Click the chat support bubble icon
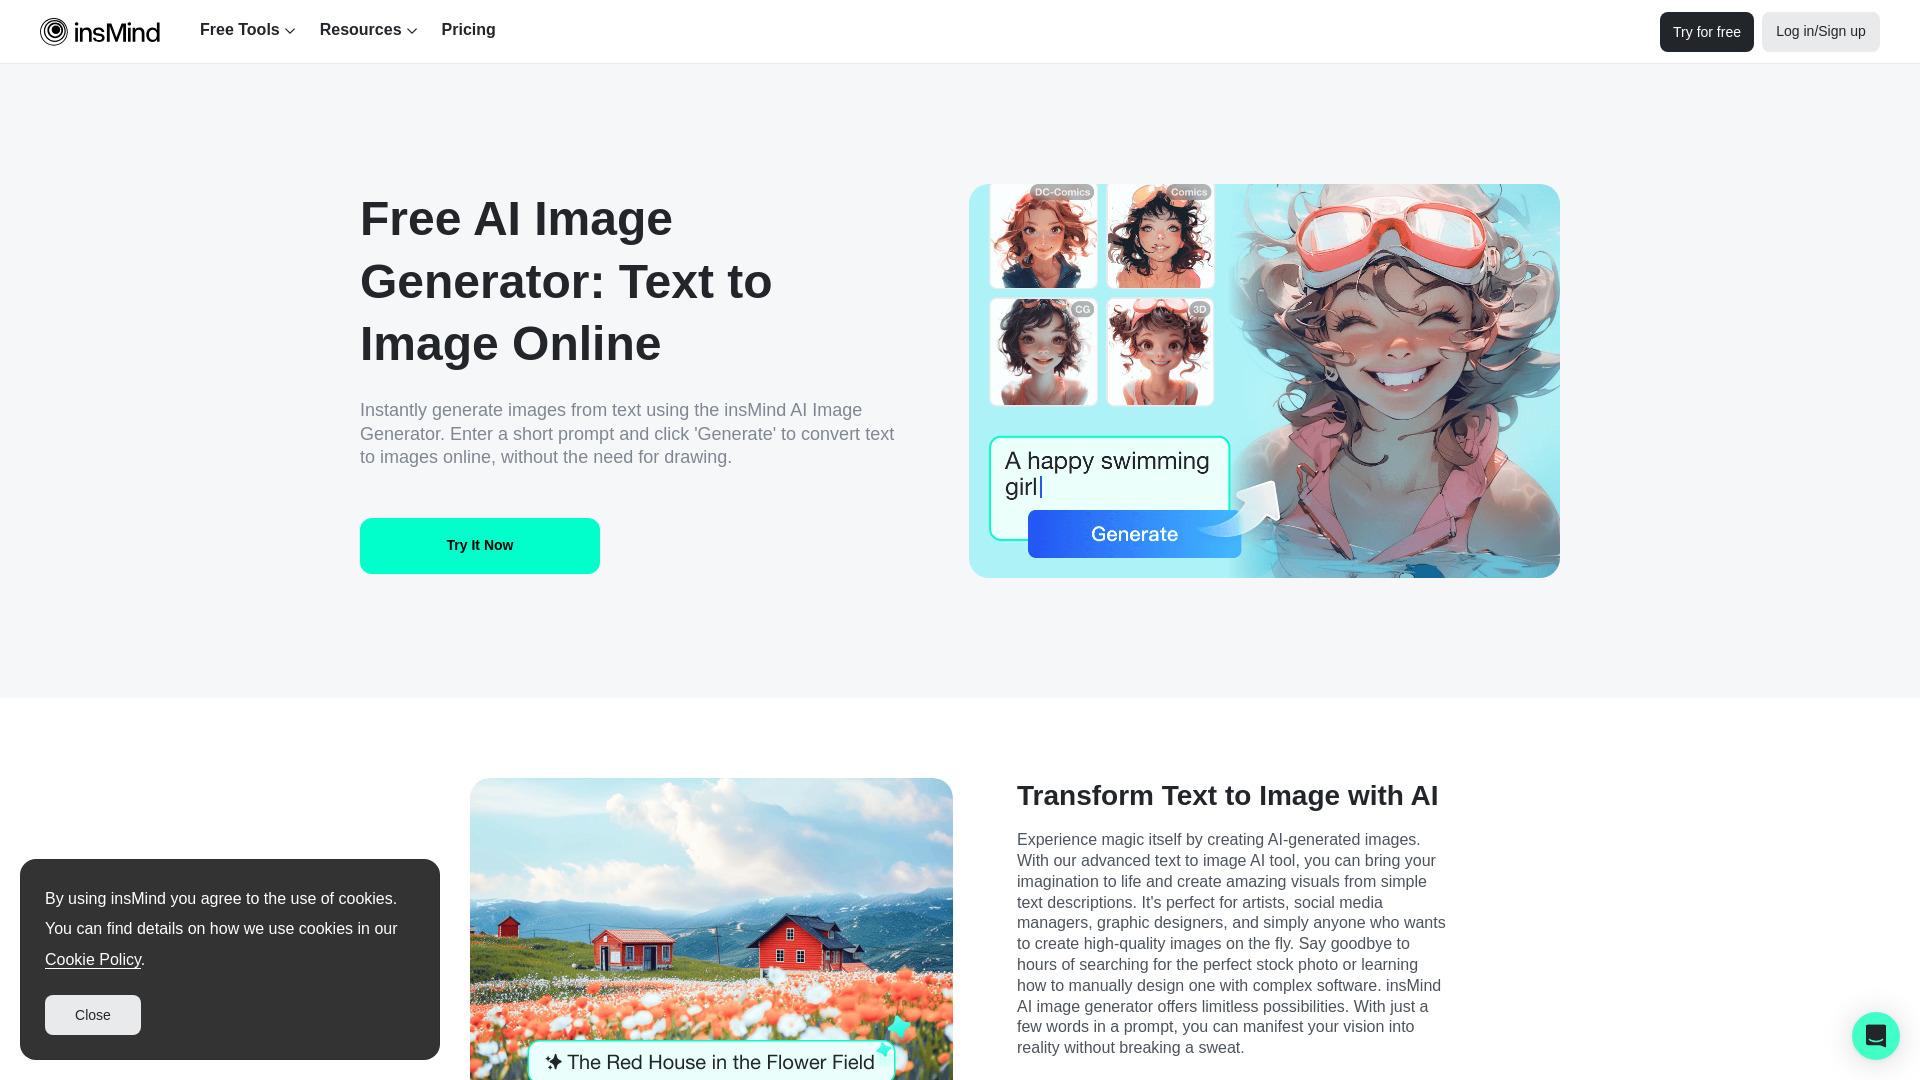 pyautogui.click(x=1875, y=1035)
